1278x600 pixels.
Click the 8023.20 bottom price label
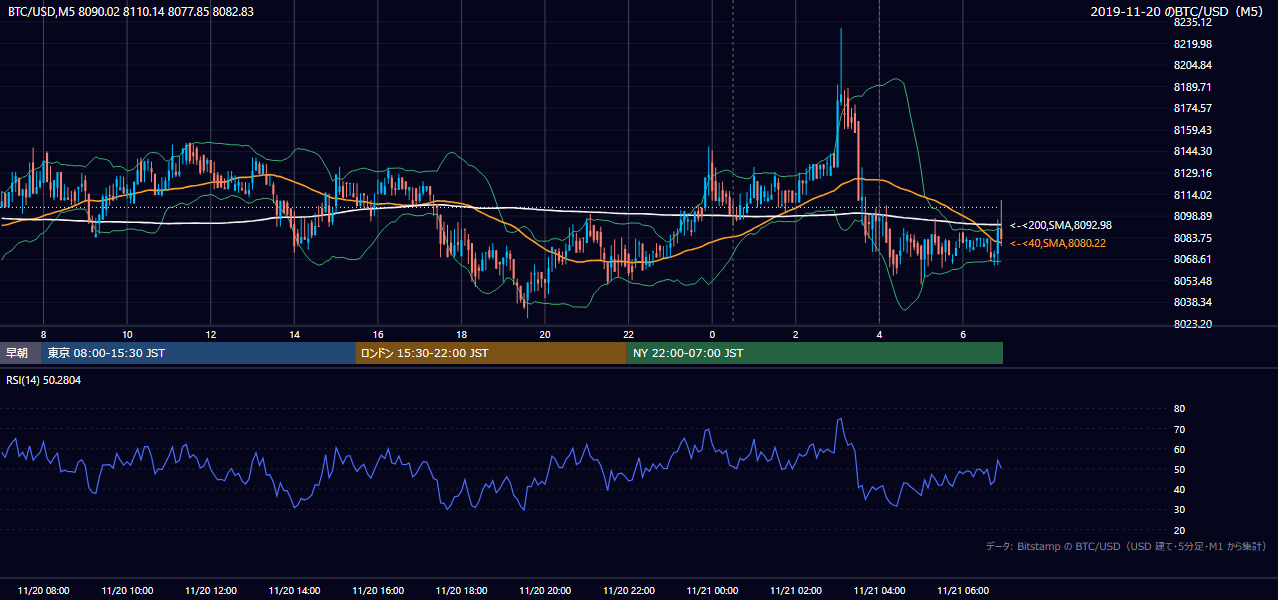click(x=1193, y=324)
